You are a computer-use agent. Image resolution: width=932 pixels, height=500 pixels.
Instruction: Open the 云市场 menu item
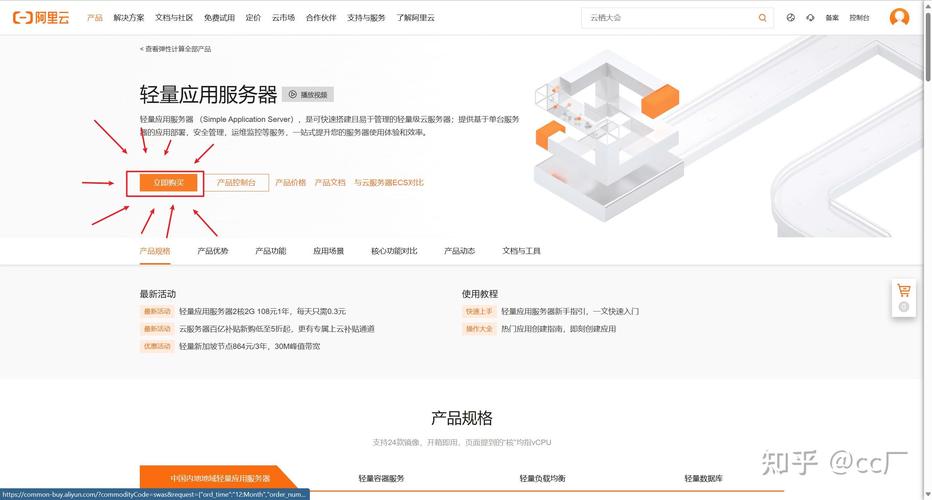[284, 18]
